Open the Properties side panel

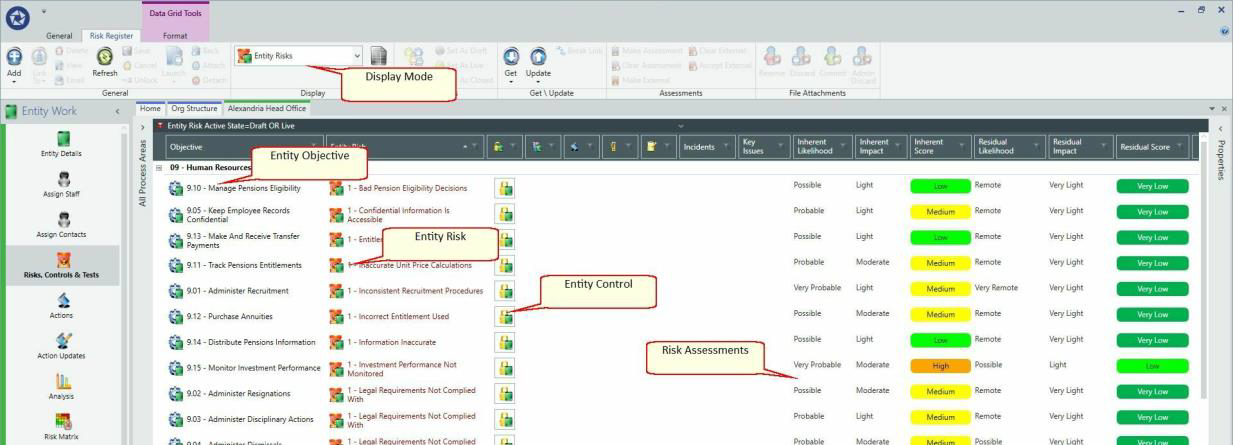[1222, 162]
